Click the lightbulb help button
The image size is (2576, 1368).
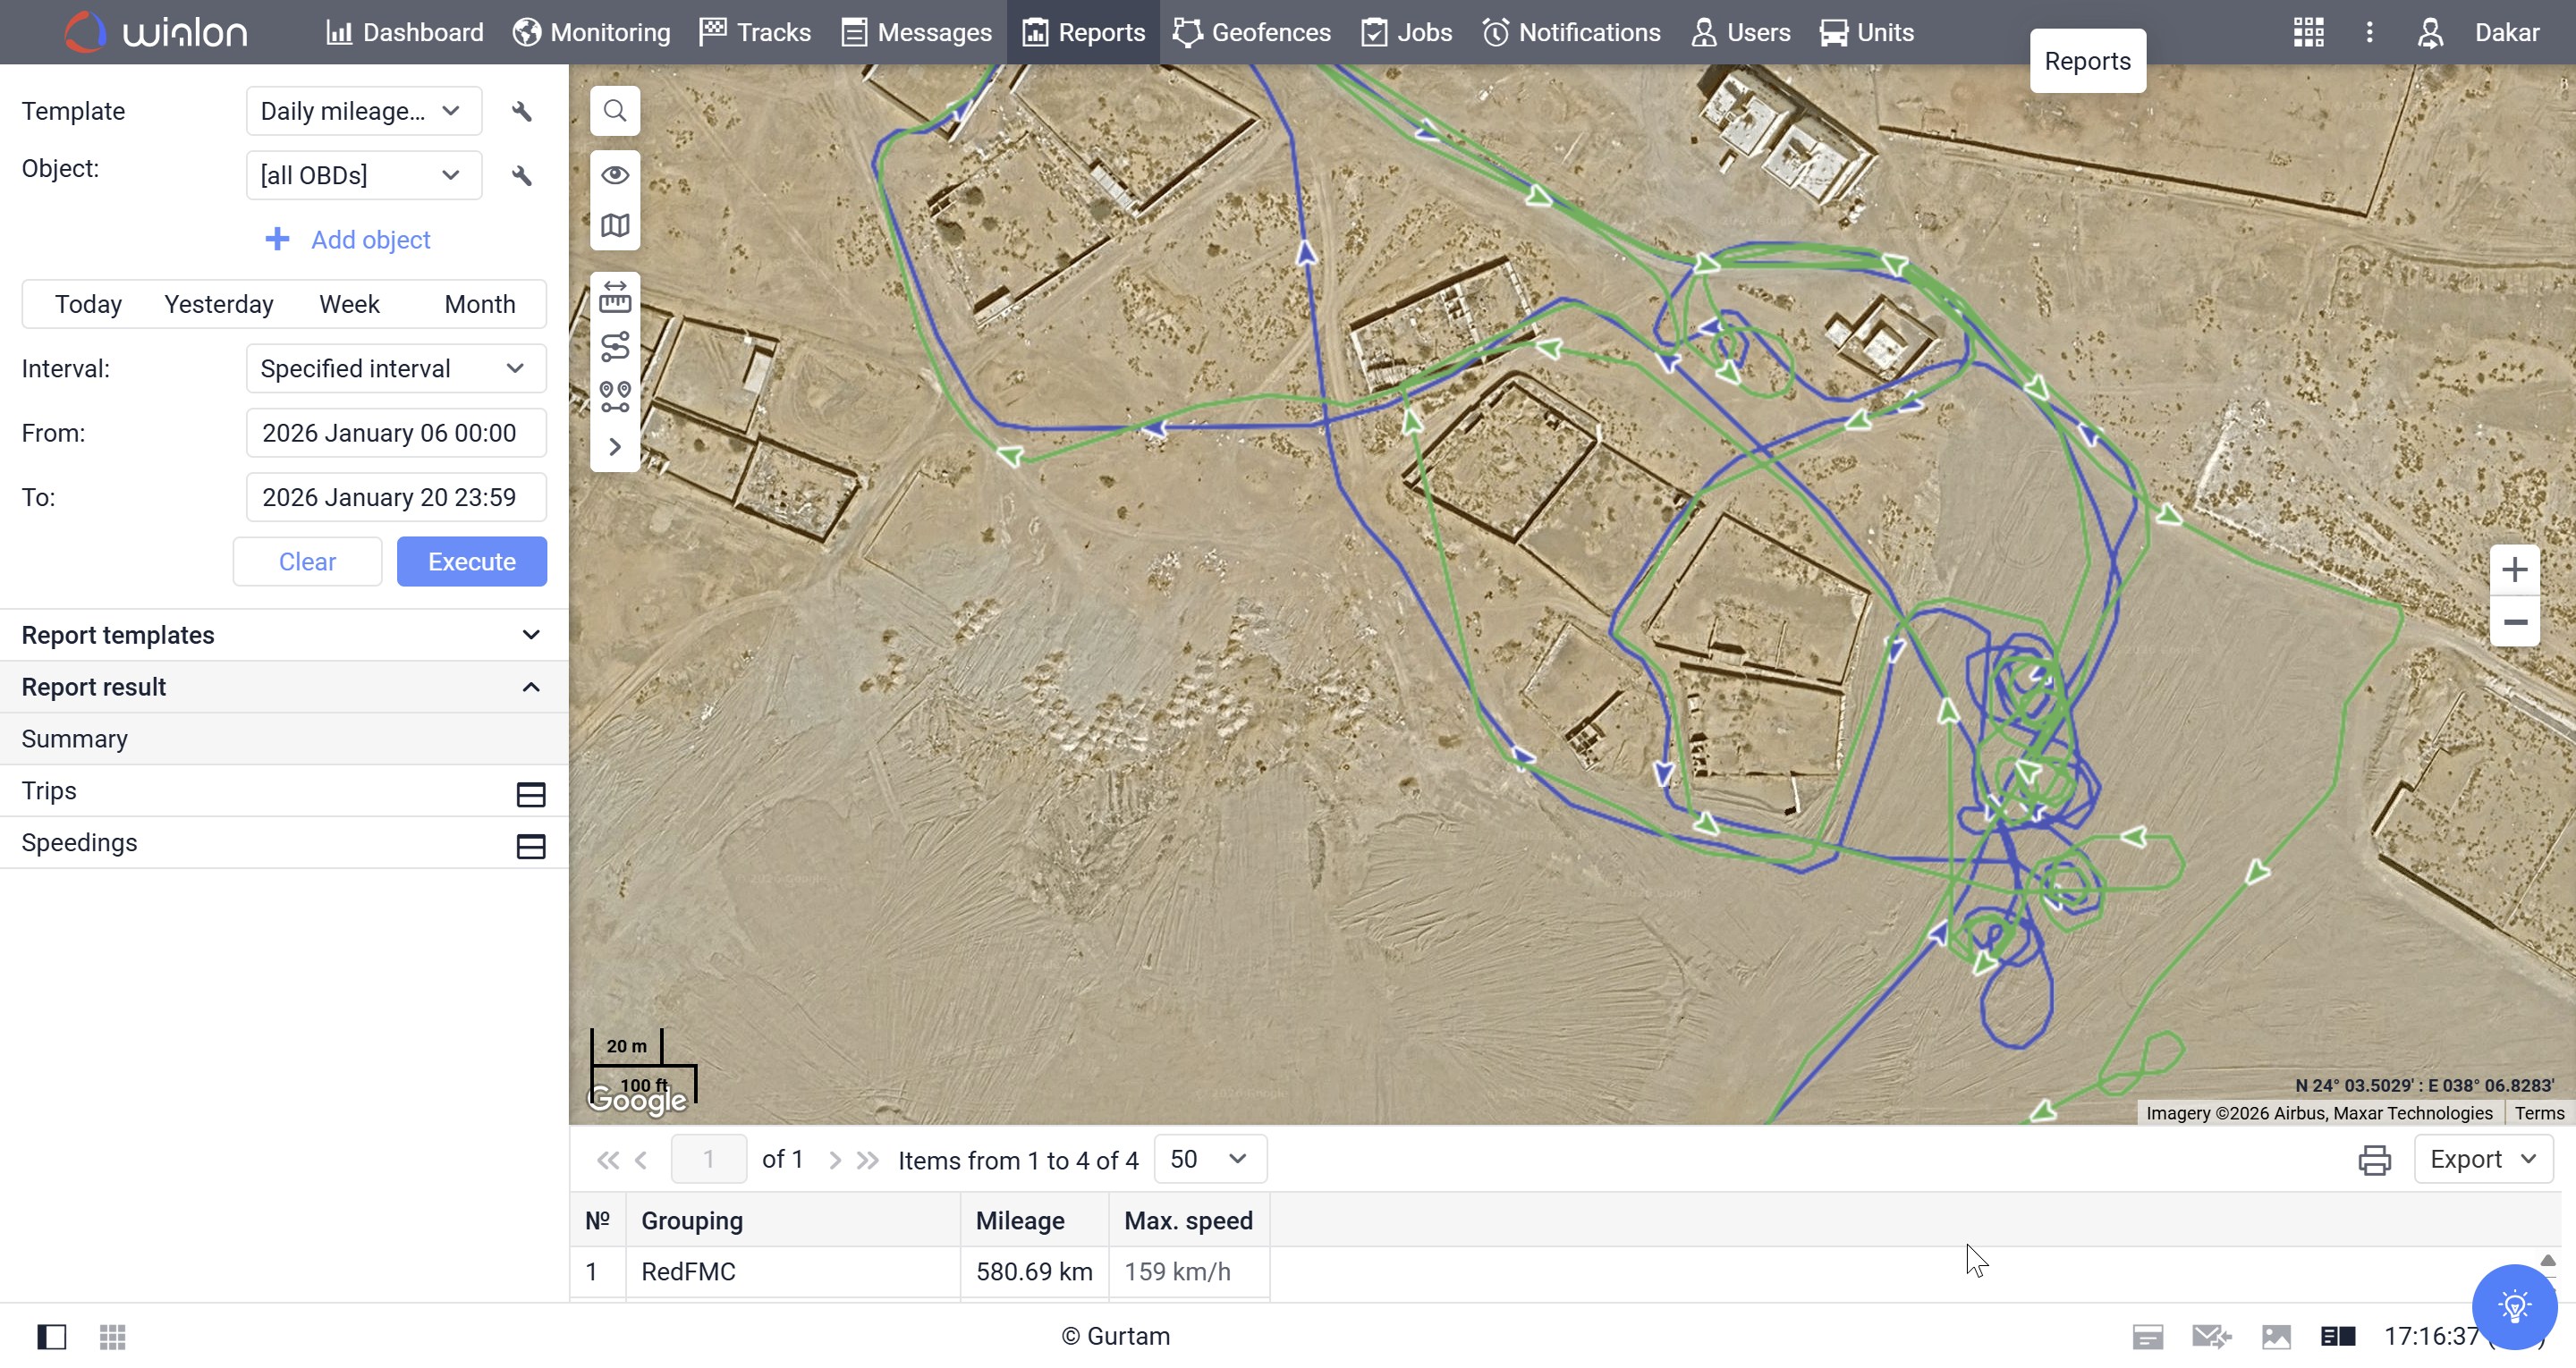pyautogui.click(x=2513, y=1306)
